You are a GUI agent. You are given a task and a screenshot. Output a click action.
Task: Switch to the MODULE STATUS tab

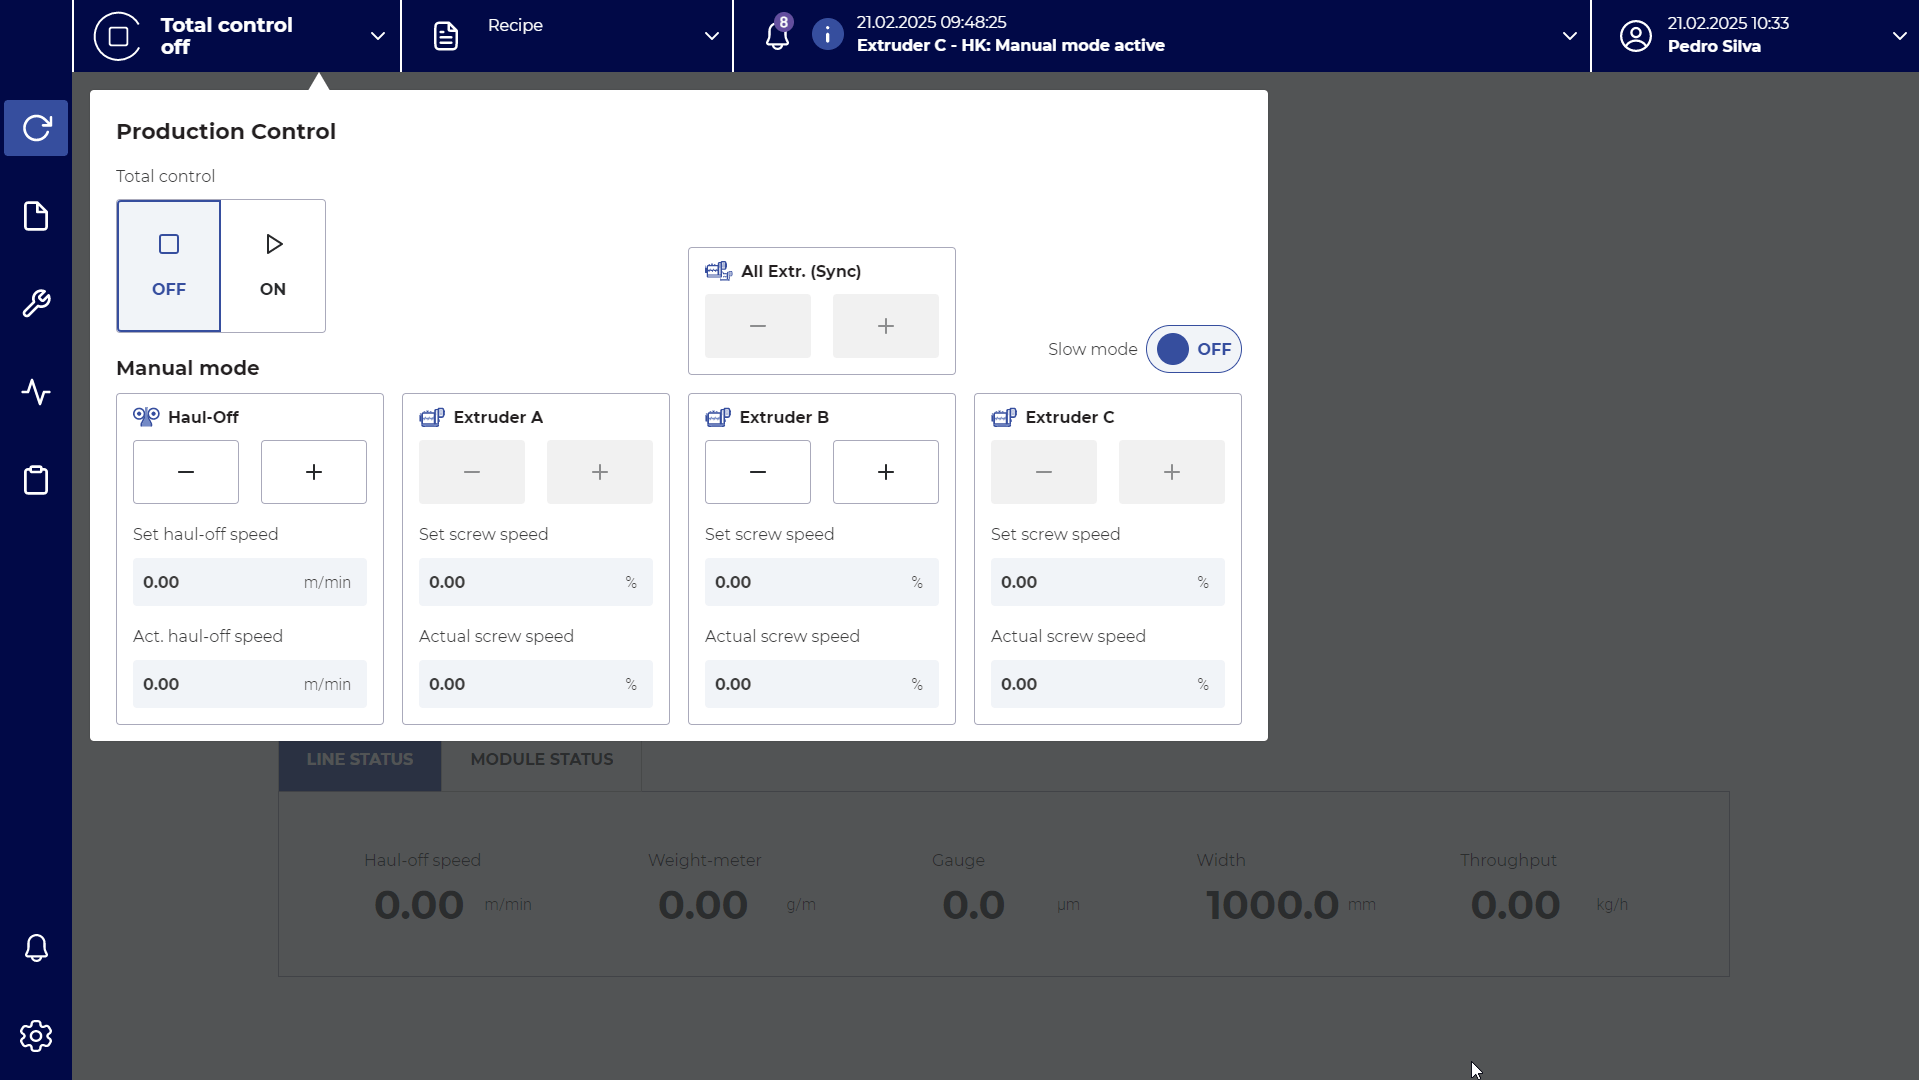(541, 760)
